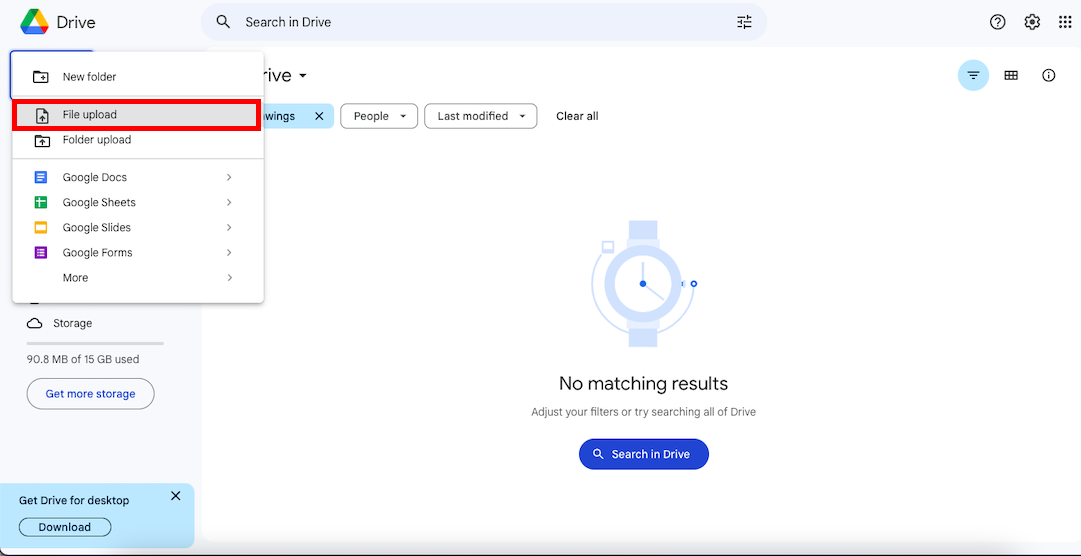The height and width of the screenshot is (556, 1081).
Task: Select Google Sheets menu entry
Action: pos(138,202)
